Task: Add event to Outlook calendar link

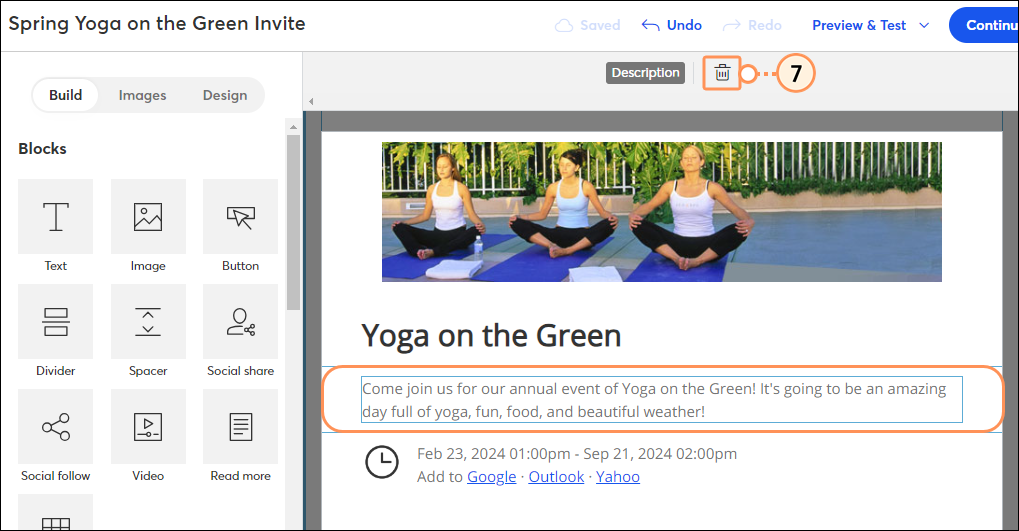Action: point(556,476)
